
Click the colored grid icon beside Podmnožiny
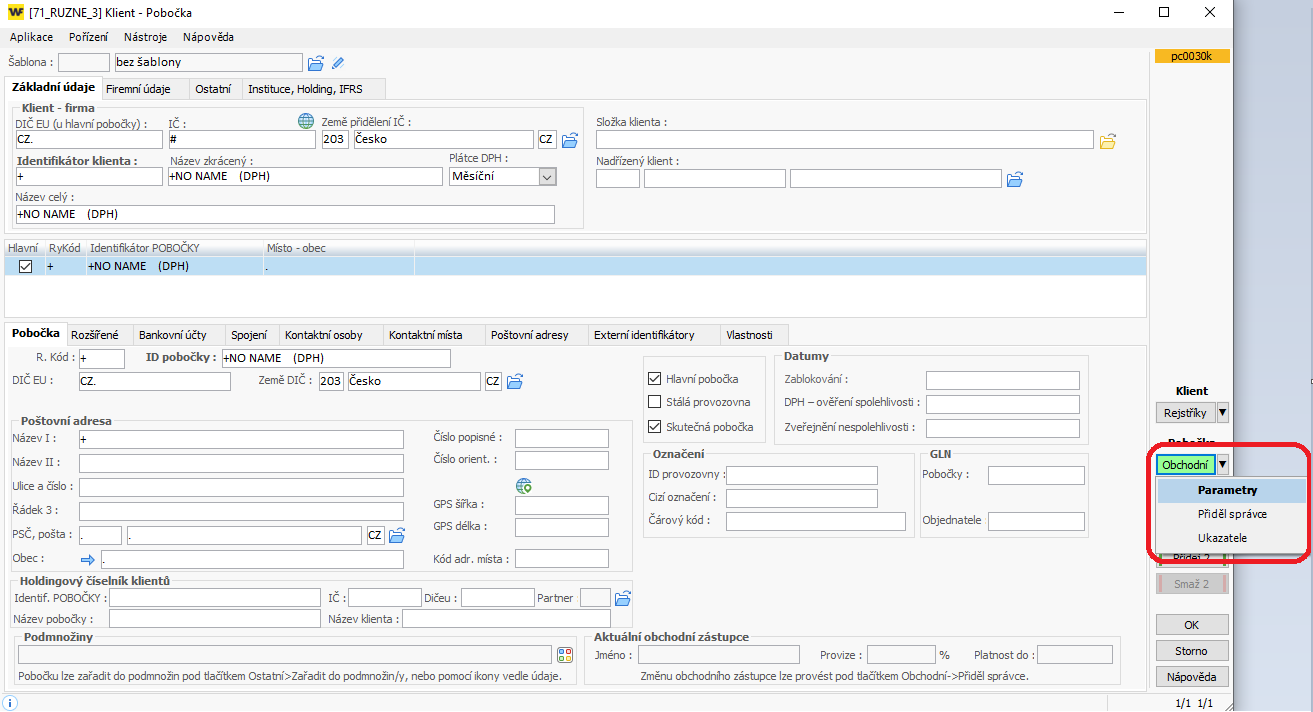565,655
